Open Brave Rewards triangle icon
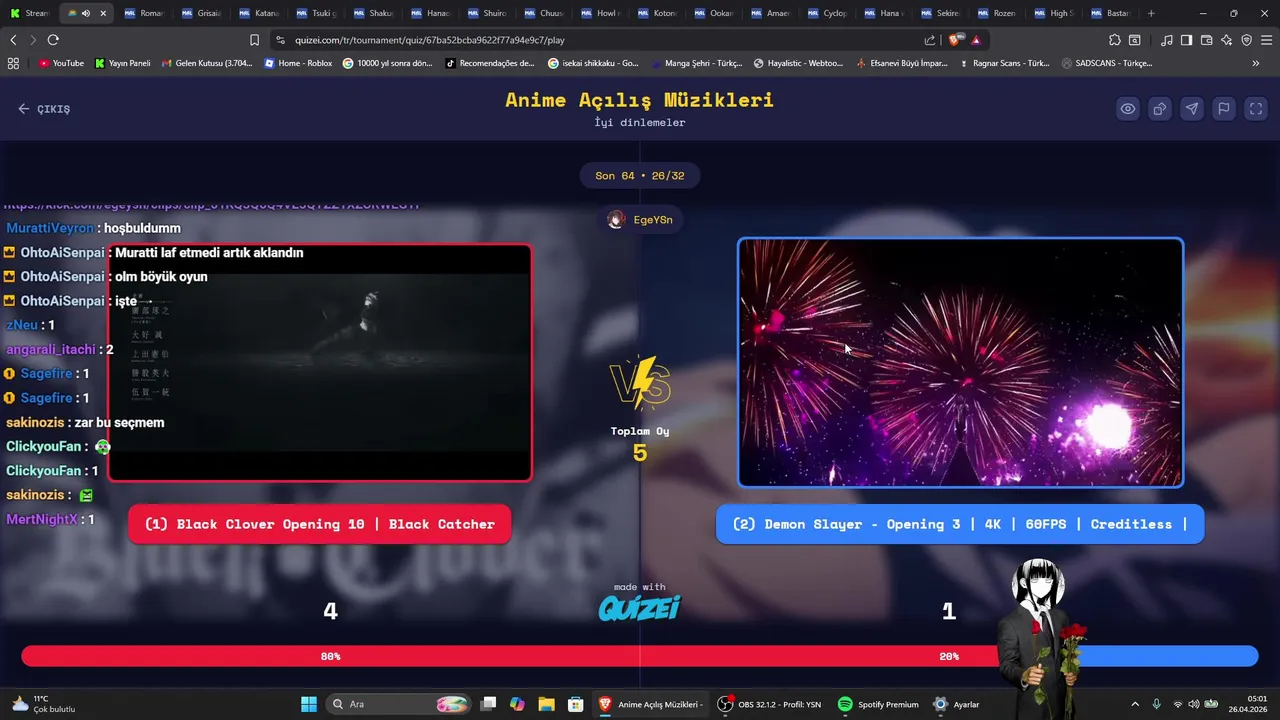 (976, 40)
